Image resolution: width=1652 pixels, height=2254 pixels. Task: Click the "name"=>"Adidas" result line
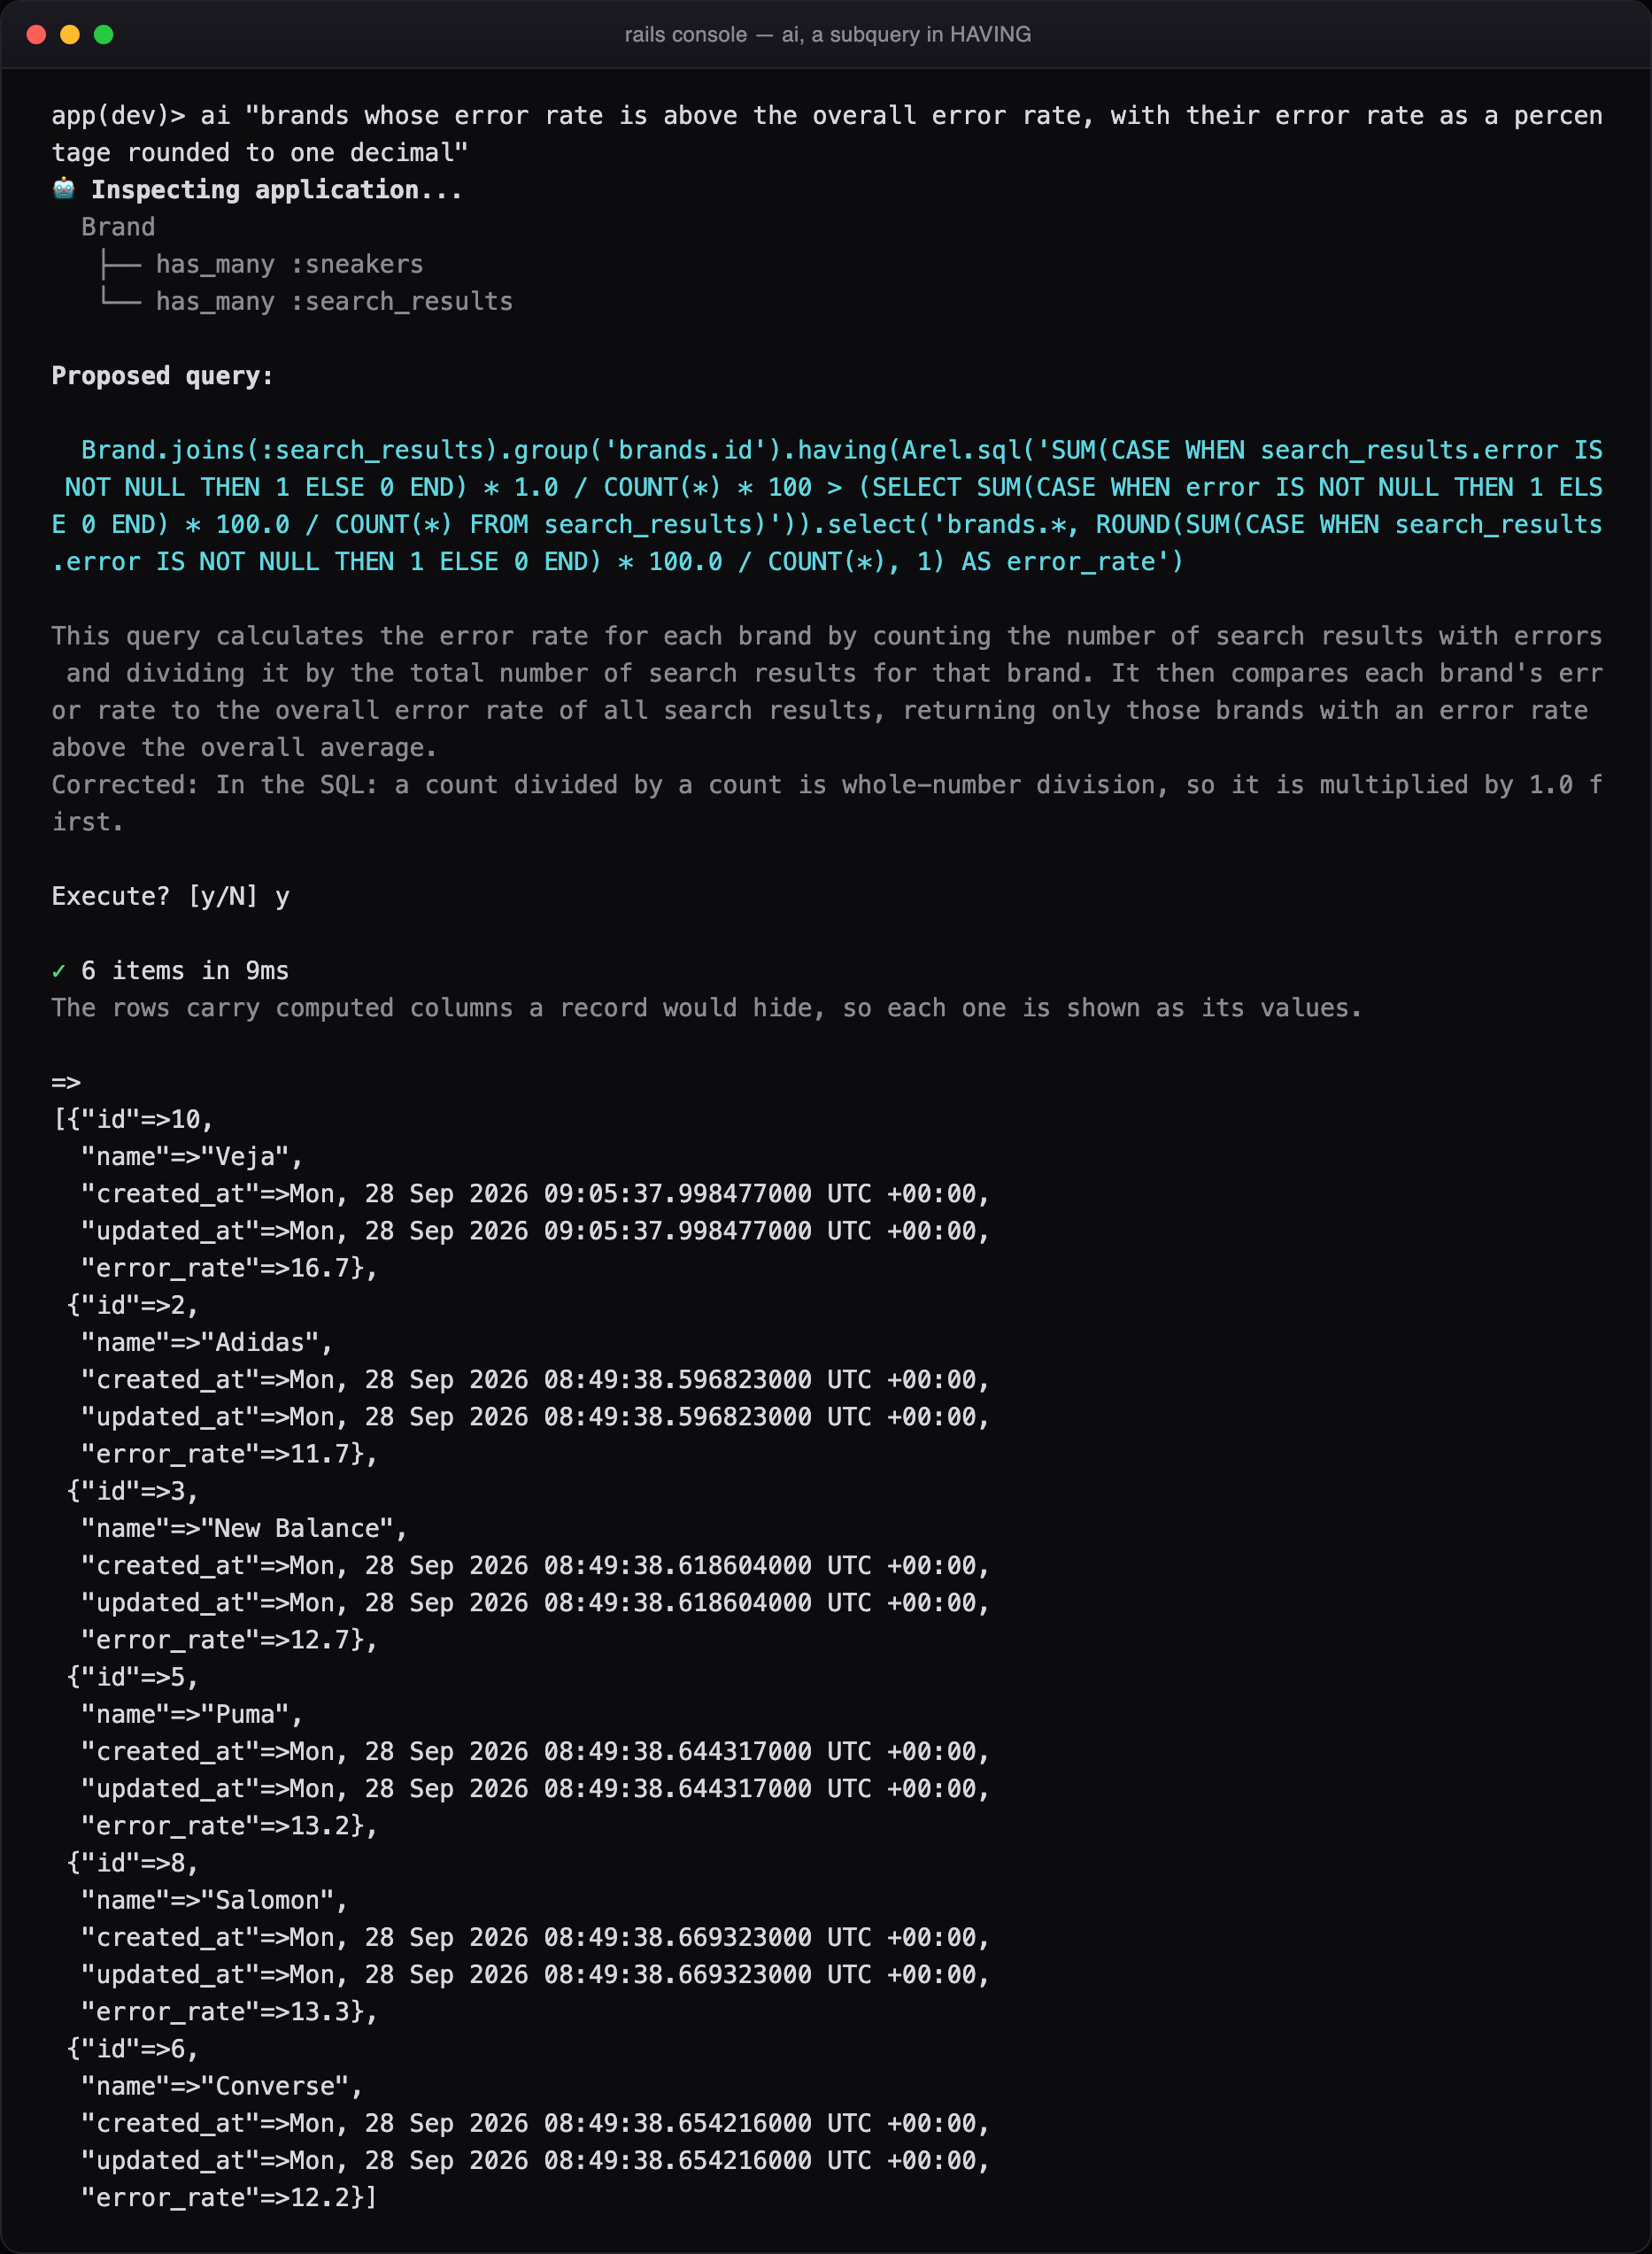pyautogui.click(x=207, y=1343)
